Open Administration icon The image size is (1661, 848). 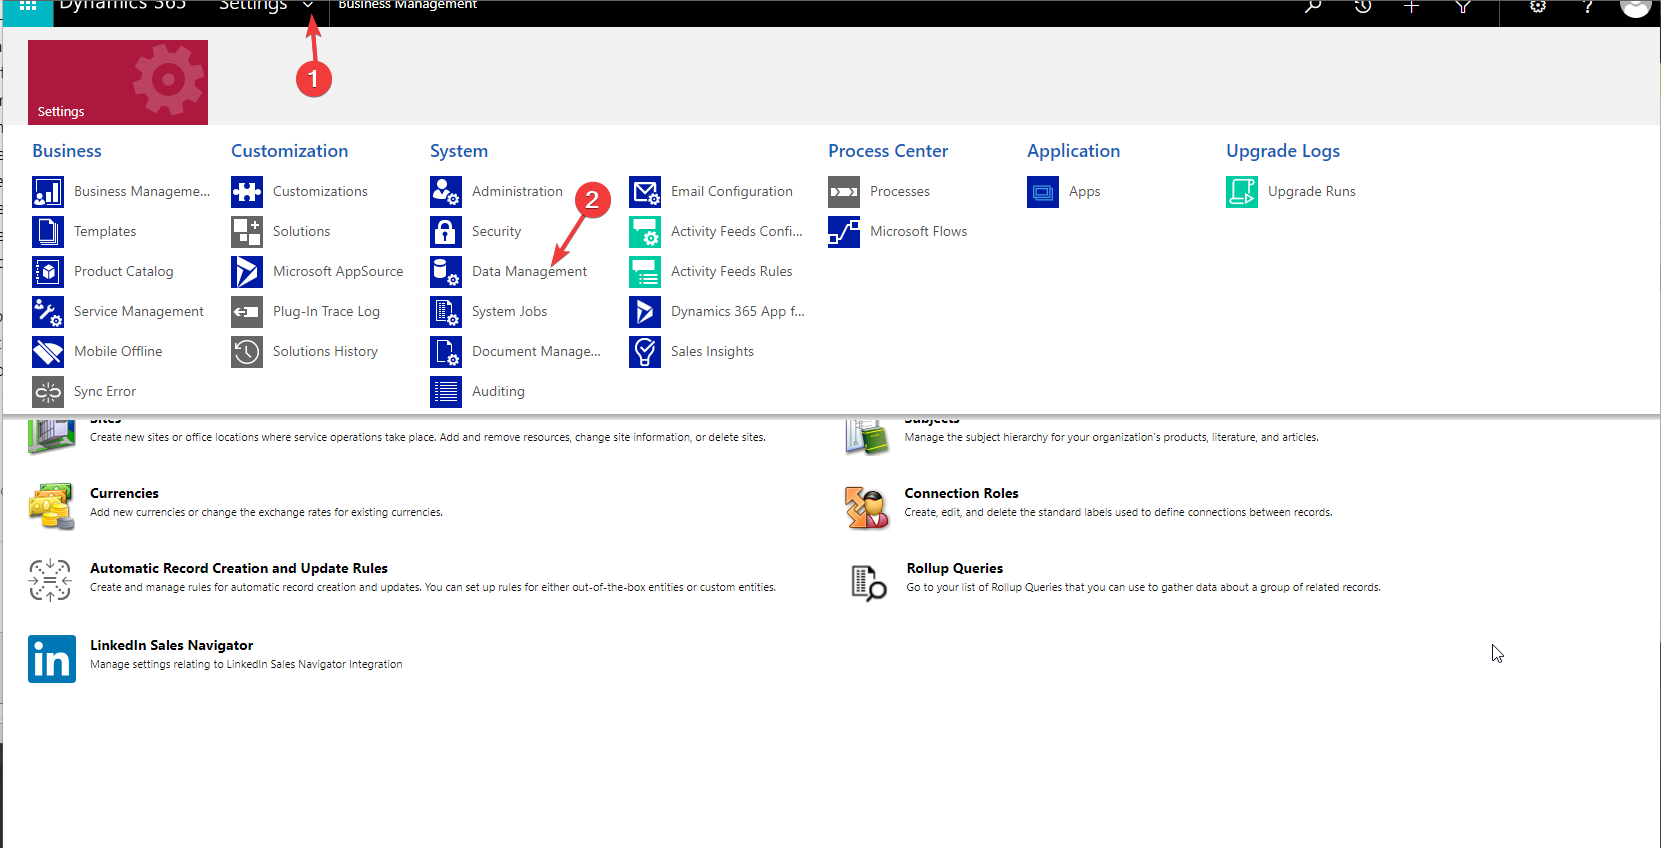tap(446, 191)
